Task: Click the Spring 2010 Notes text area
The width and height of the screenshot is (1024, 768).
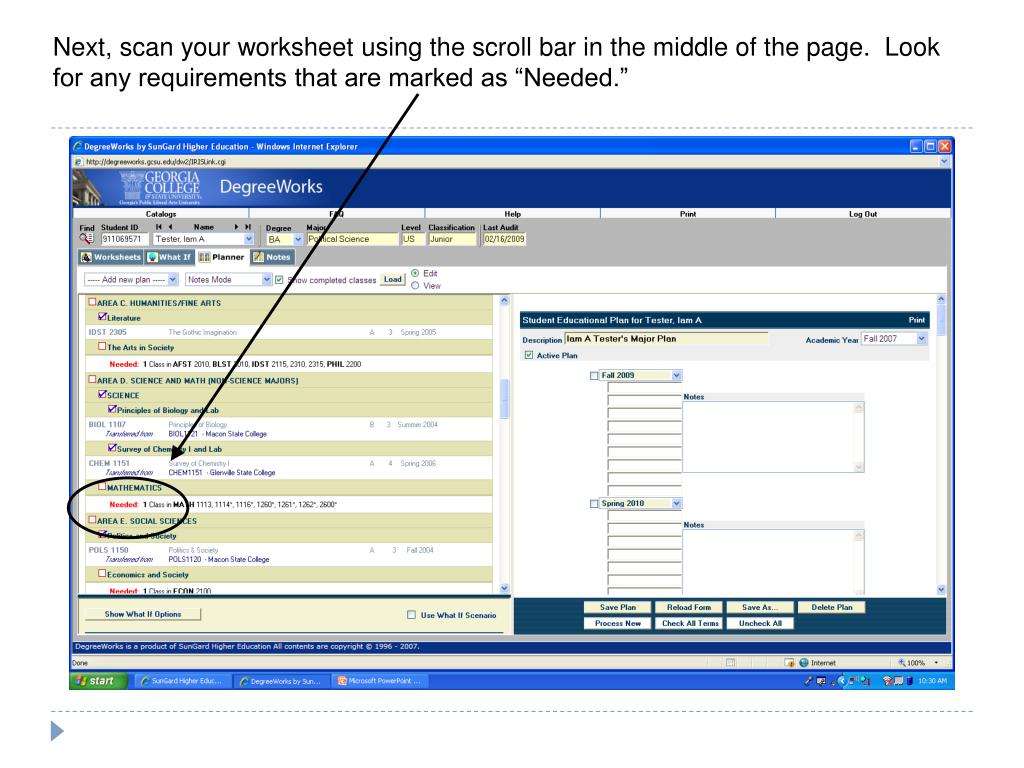Action: point(773,562)
